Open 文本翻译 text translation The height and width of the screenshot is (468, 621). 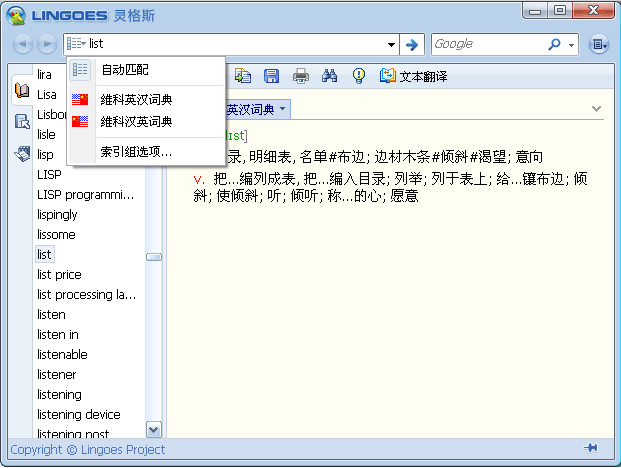tap(413, 76)
